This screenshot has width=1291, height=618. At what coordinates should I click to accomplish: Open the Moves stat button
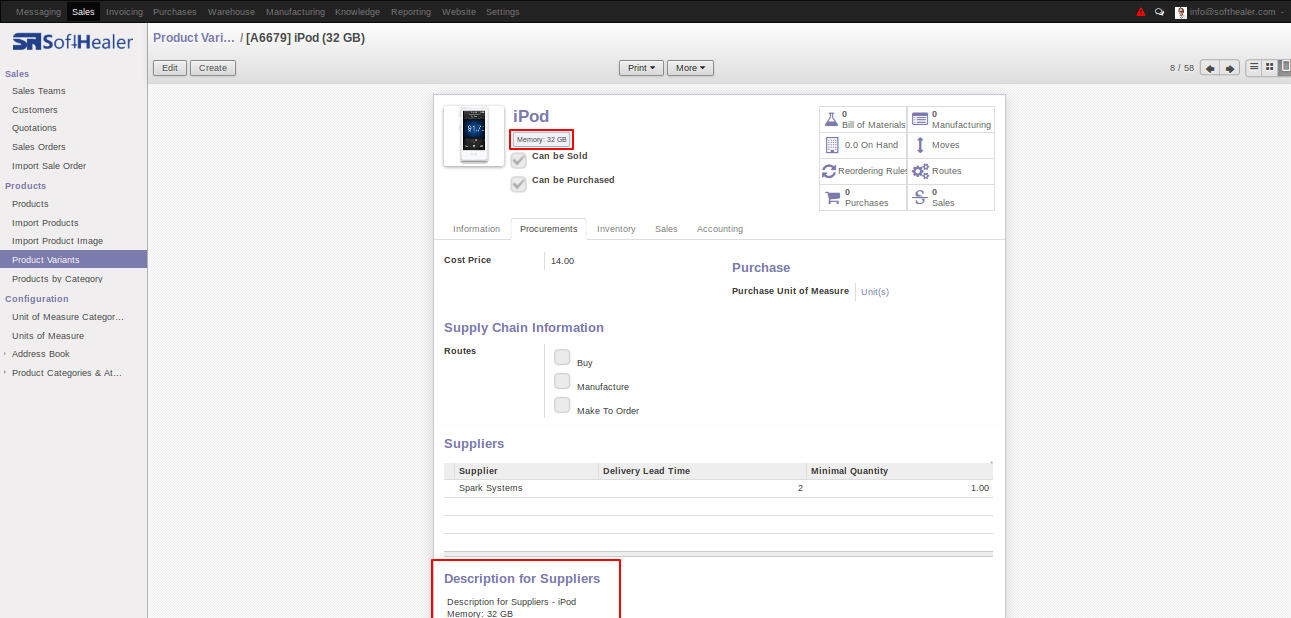click(951, 145)
